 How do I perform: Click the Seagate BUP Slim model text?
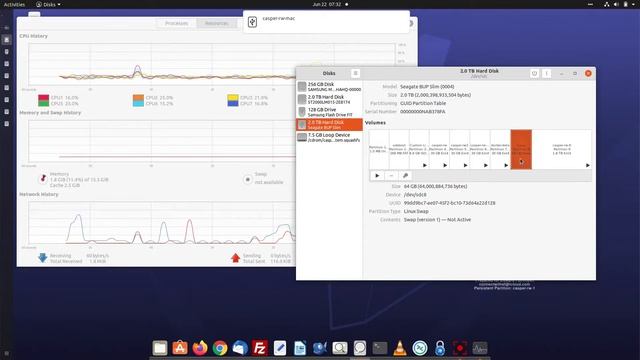pos(427,87)
